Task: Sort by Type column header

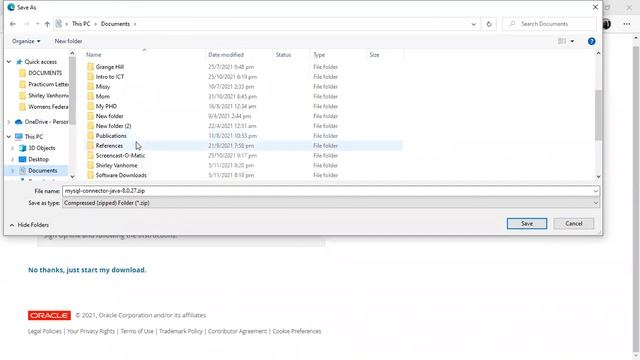Action: 319,55
